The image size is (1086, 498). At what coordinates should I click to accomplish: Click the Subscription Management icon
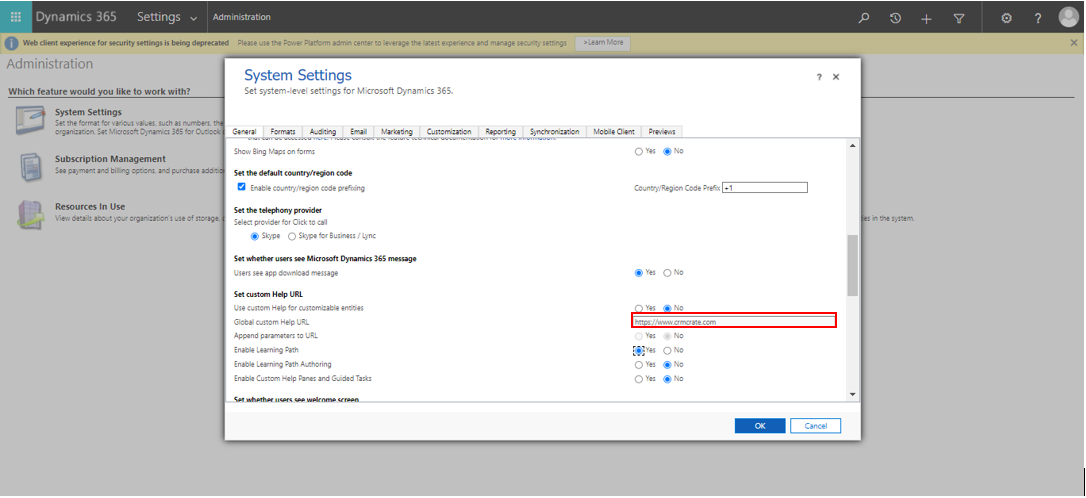click(x=30, y=166)
